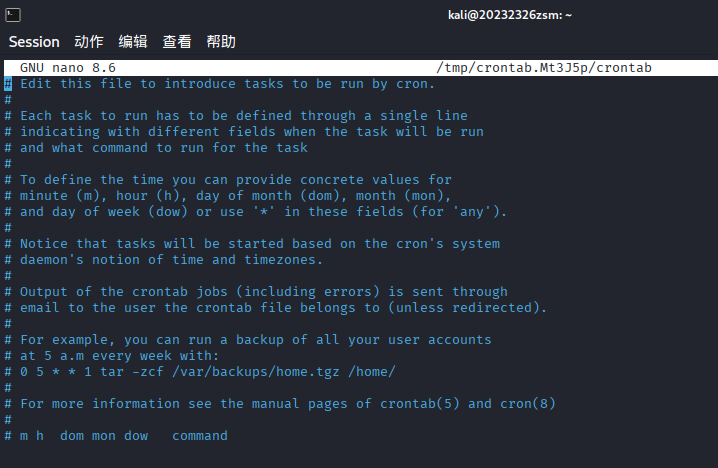Click the terminal window icon in title bar
Viewport: 718px width, 468px height.
15,13
